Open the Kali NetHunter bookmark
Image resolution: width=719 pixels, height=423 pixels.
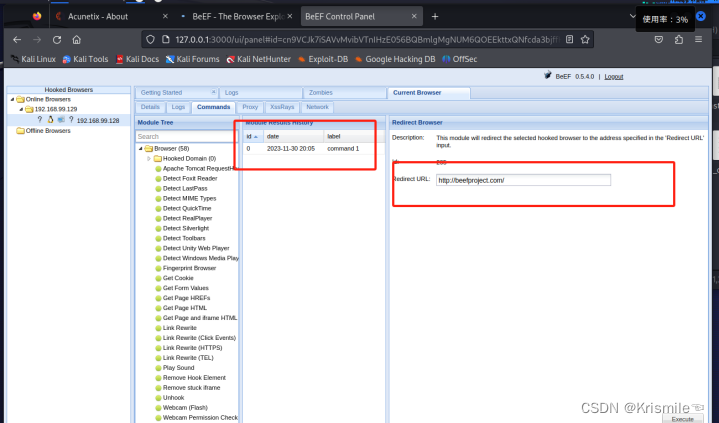click(x=259, y=59)
